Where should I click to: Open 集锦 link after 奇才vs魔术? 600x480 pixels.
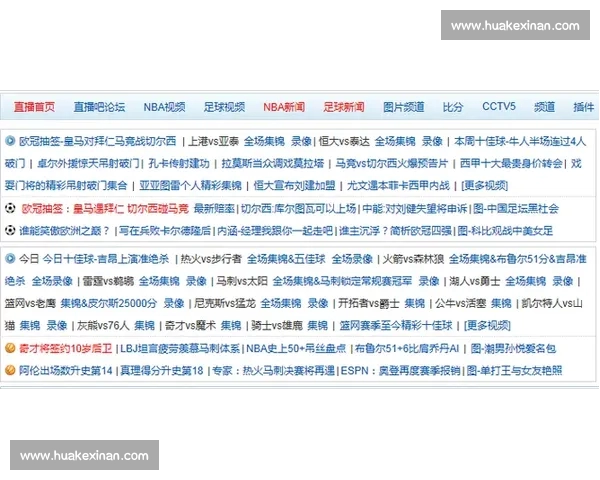click(x=231, y=326)
